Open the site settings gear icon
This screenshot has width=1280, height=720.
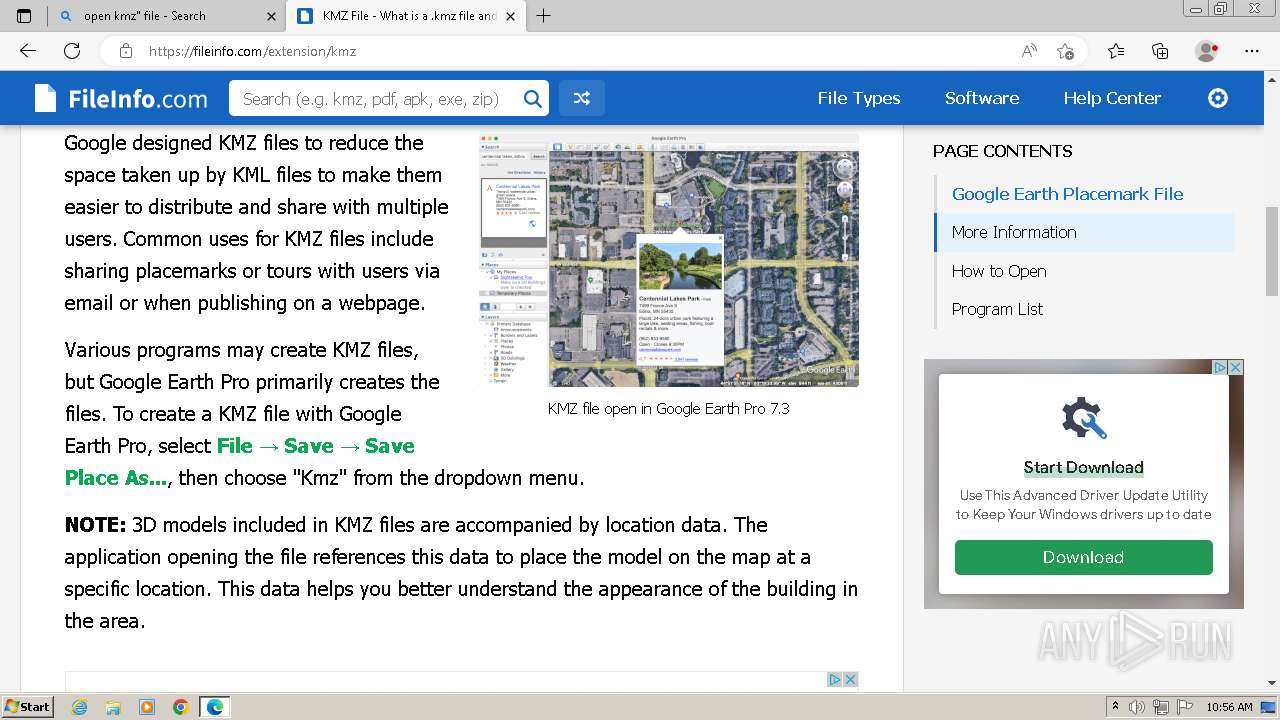(x=1218, y=98)
